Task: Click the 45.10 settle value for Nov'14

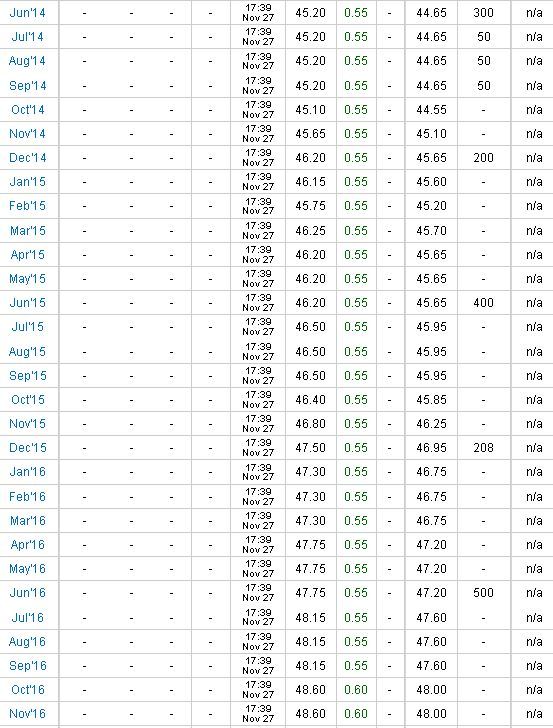Action: [x=431, y=134]
